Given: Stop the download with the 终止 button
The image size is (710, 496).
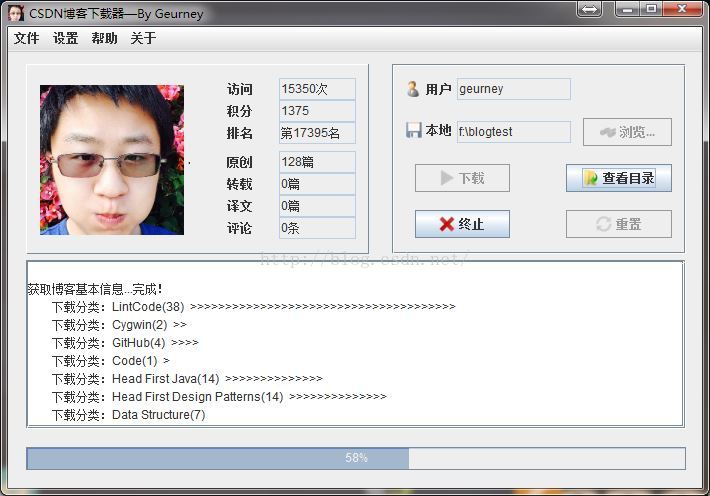Looking at the screenshot, I should pyautogui.click(x=462, y=224).
